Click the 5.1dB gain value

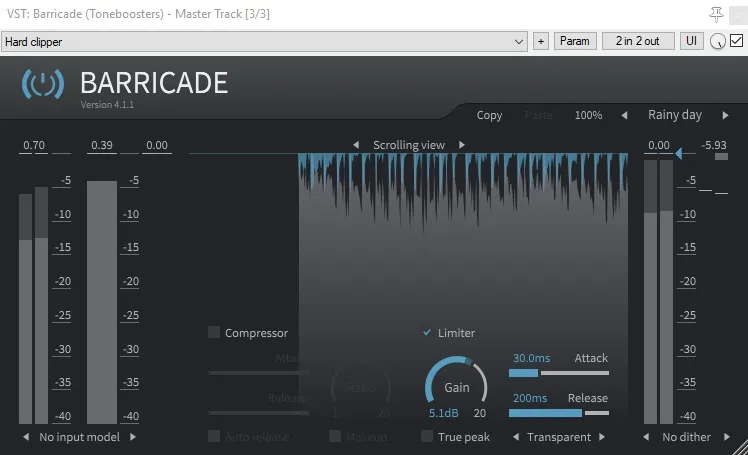tap(444, 413)
